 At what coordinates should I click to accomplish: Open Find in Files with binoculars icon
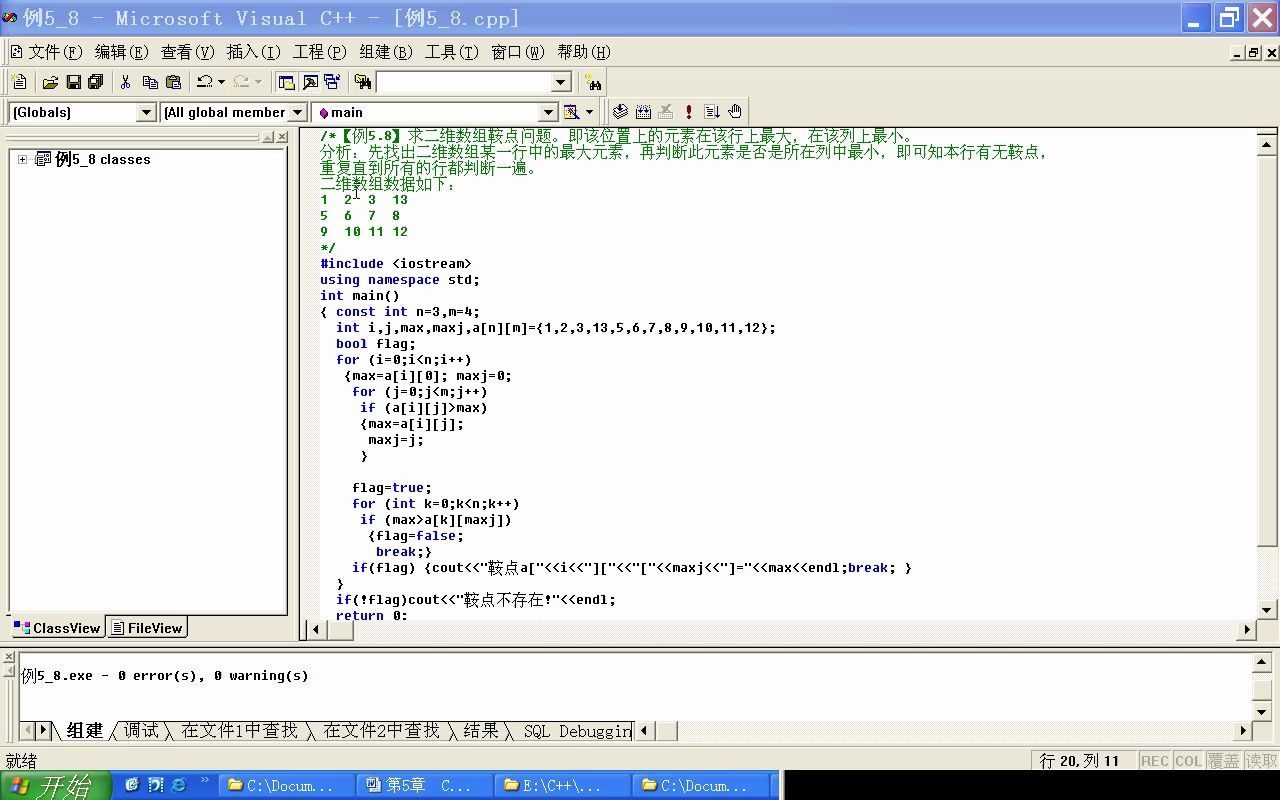[x=364, y=82]
